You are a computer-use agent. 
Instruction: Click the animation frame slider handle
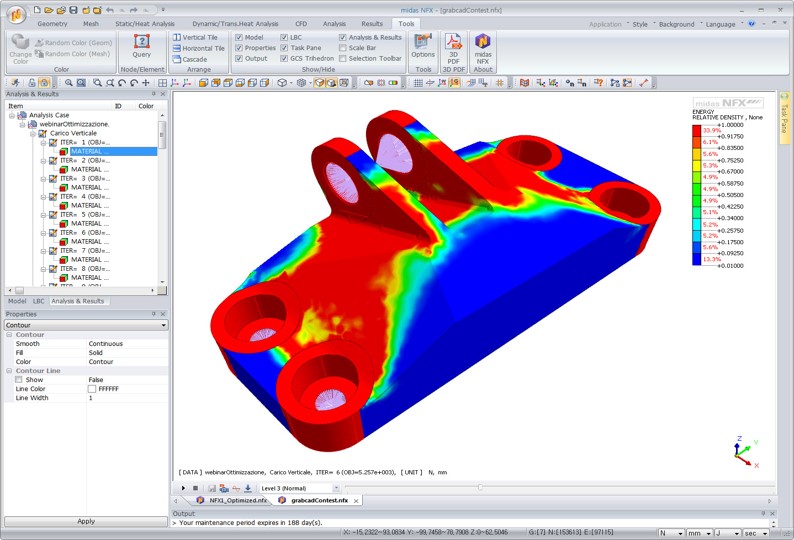(x=480, y=487)
